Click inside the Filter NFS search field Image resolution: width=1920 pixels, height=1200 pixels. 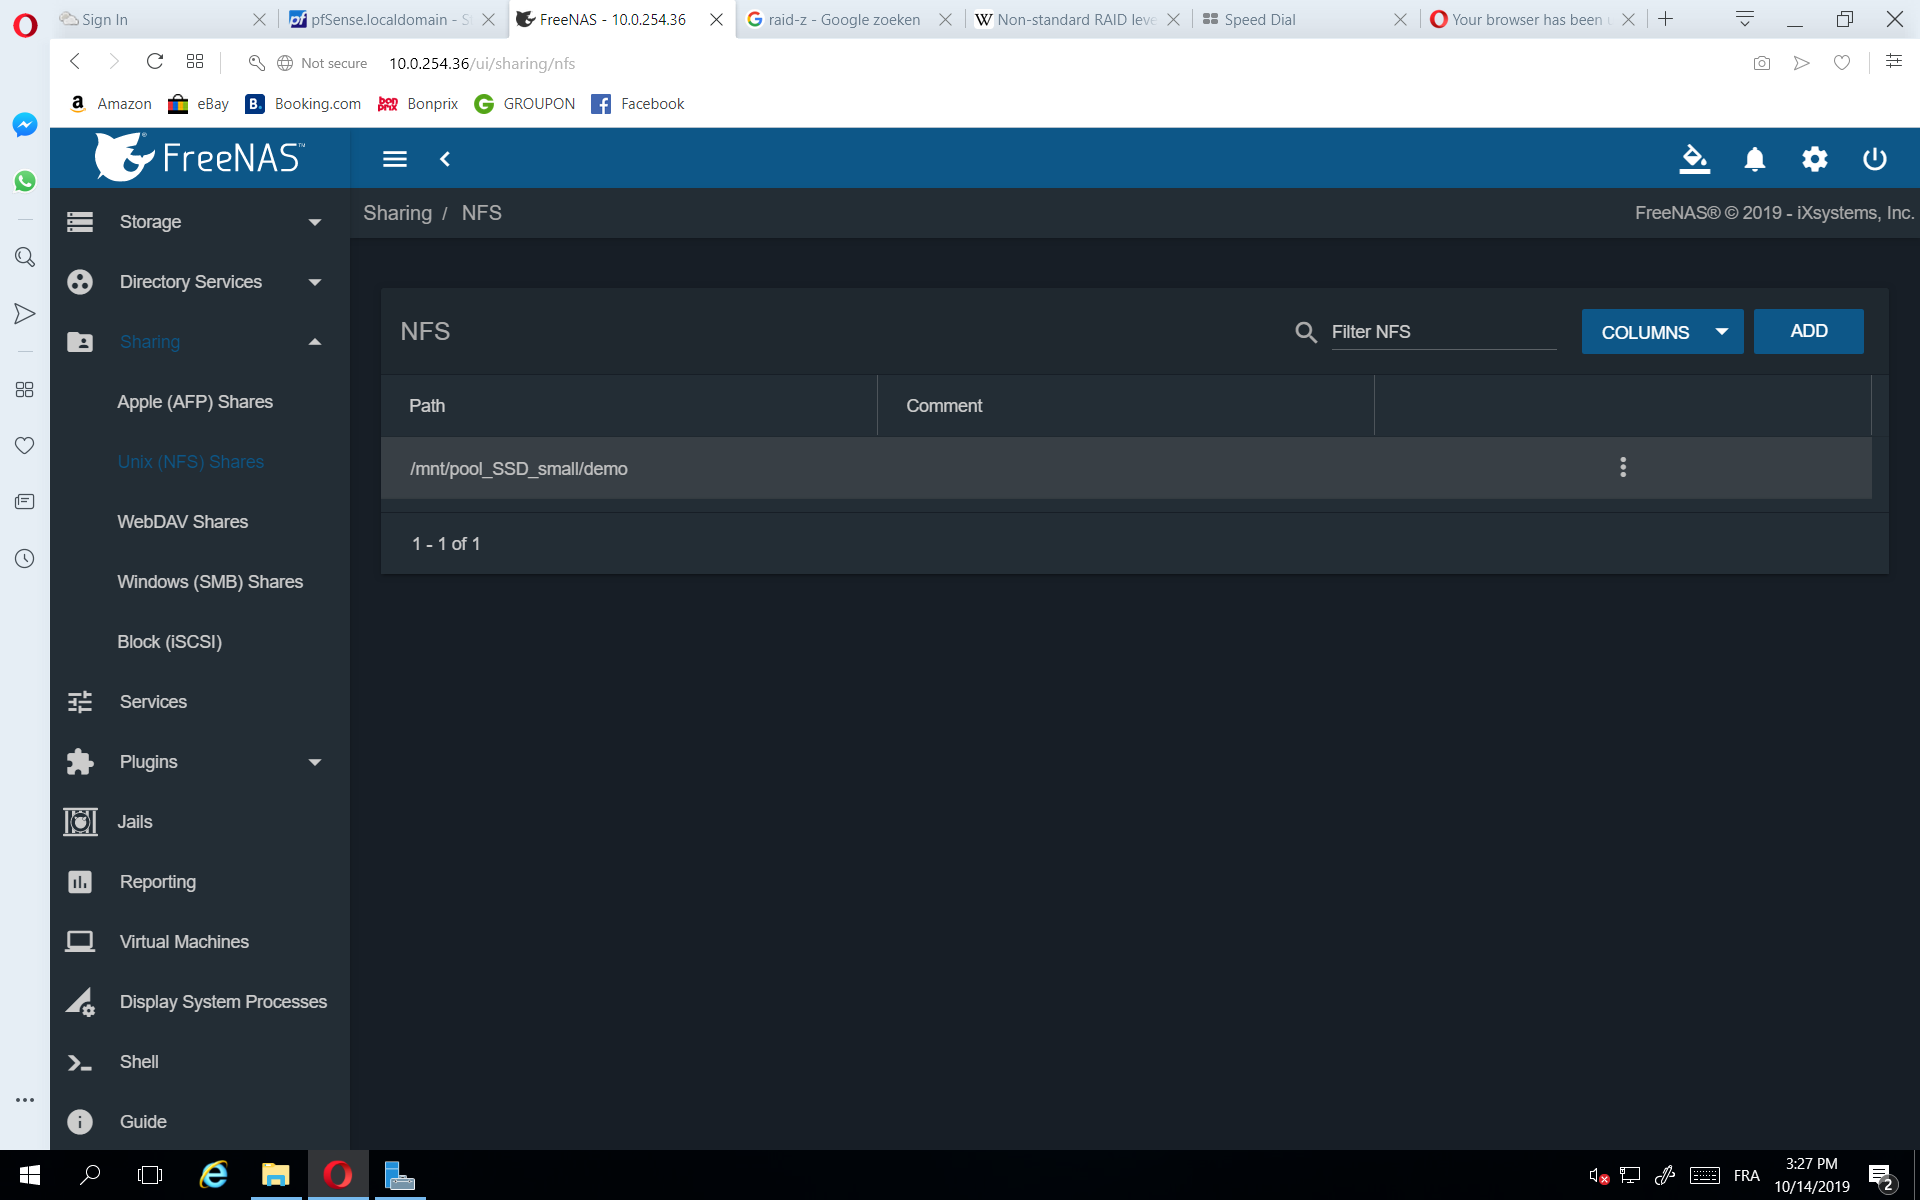(1443, 331)
